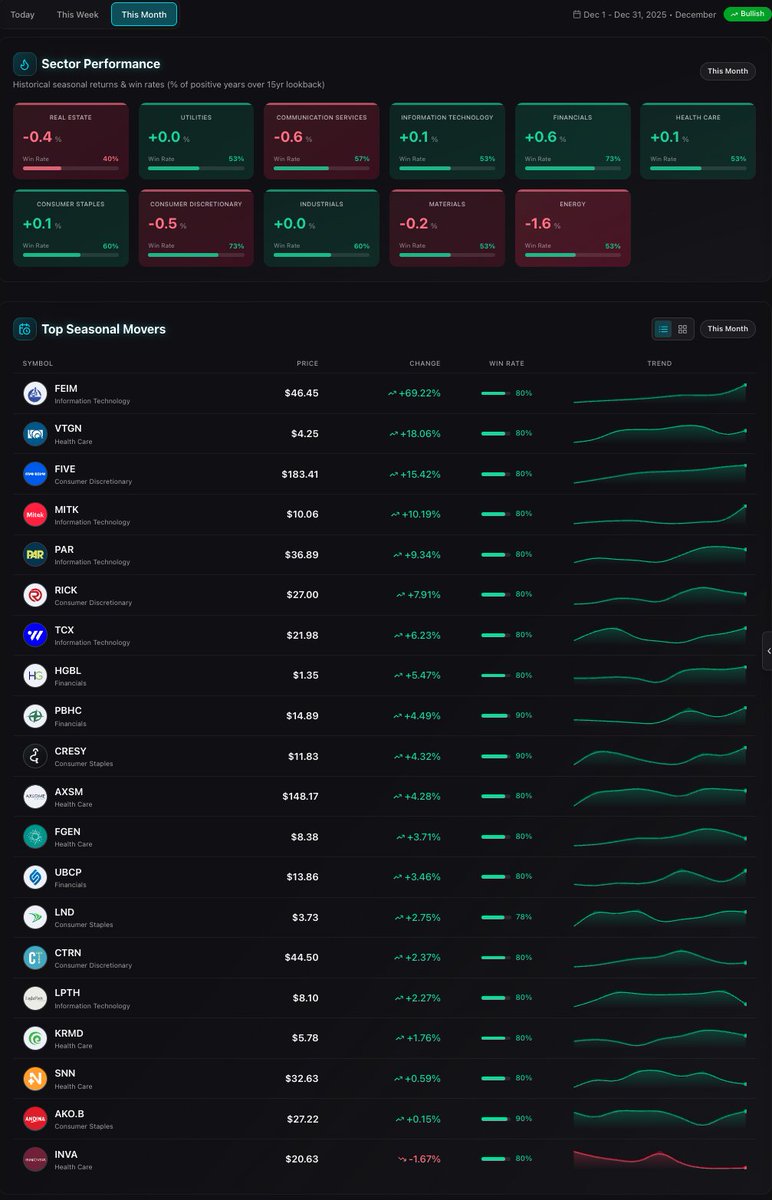Click the UBCP company logo icon
Screen dimensions: 772x1200
(35, 878)
